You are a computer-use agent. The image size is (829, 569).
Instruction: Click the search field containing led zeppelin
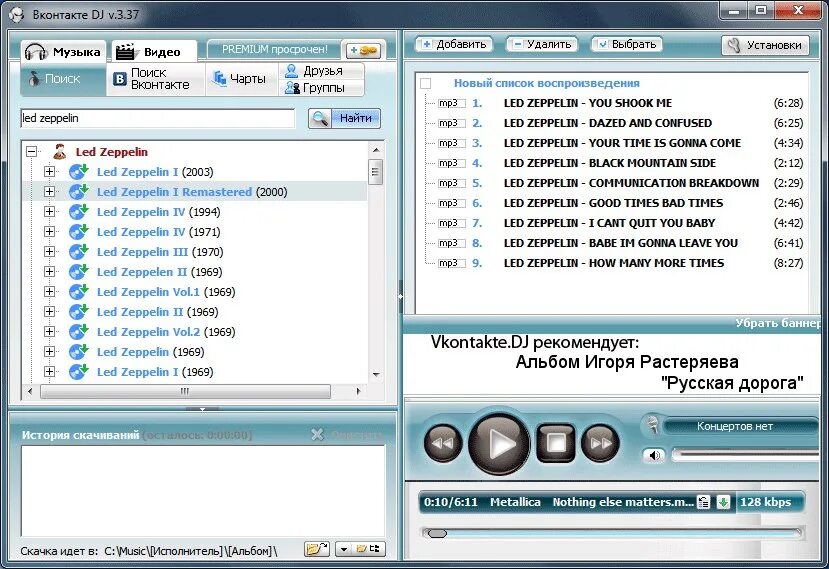pyautogui.click(x=158, y=118)
